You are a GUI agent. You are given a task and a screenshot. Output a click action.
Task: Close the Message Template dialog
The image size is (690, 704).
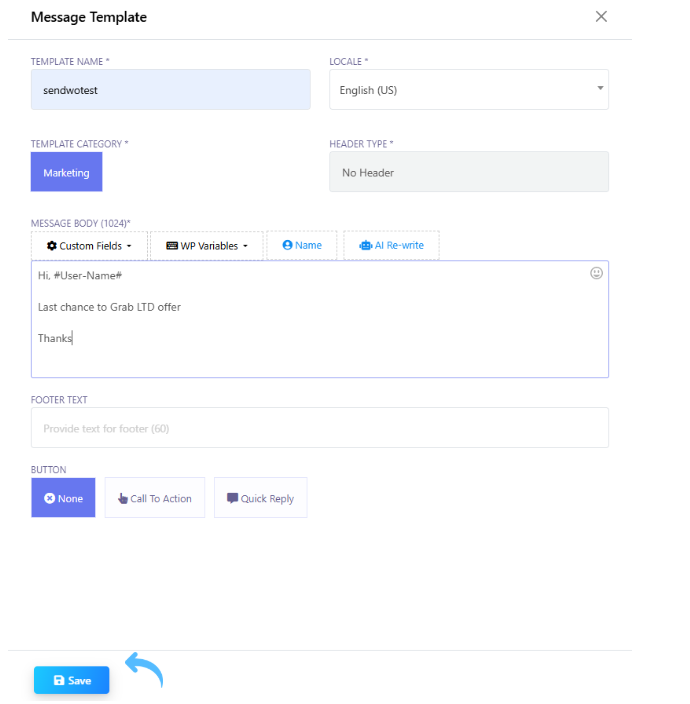tap(601, 17)
